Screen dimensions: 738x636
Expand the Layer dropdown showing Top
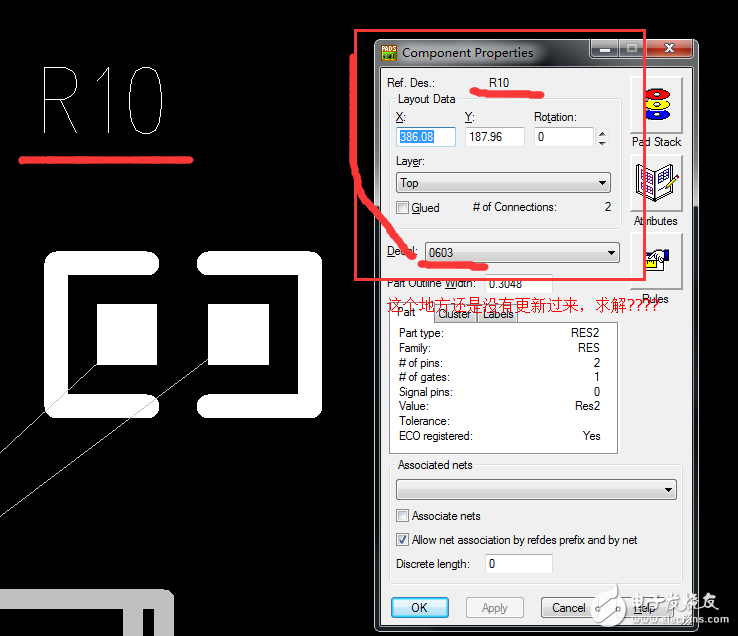point(503,183)
